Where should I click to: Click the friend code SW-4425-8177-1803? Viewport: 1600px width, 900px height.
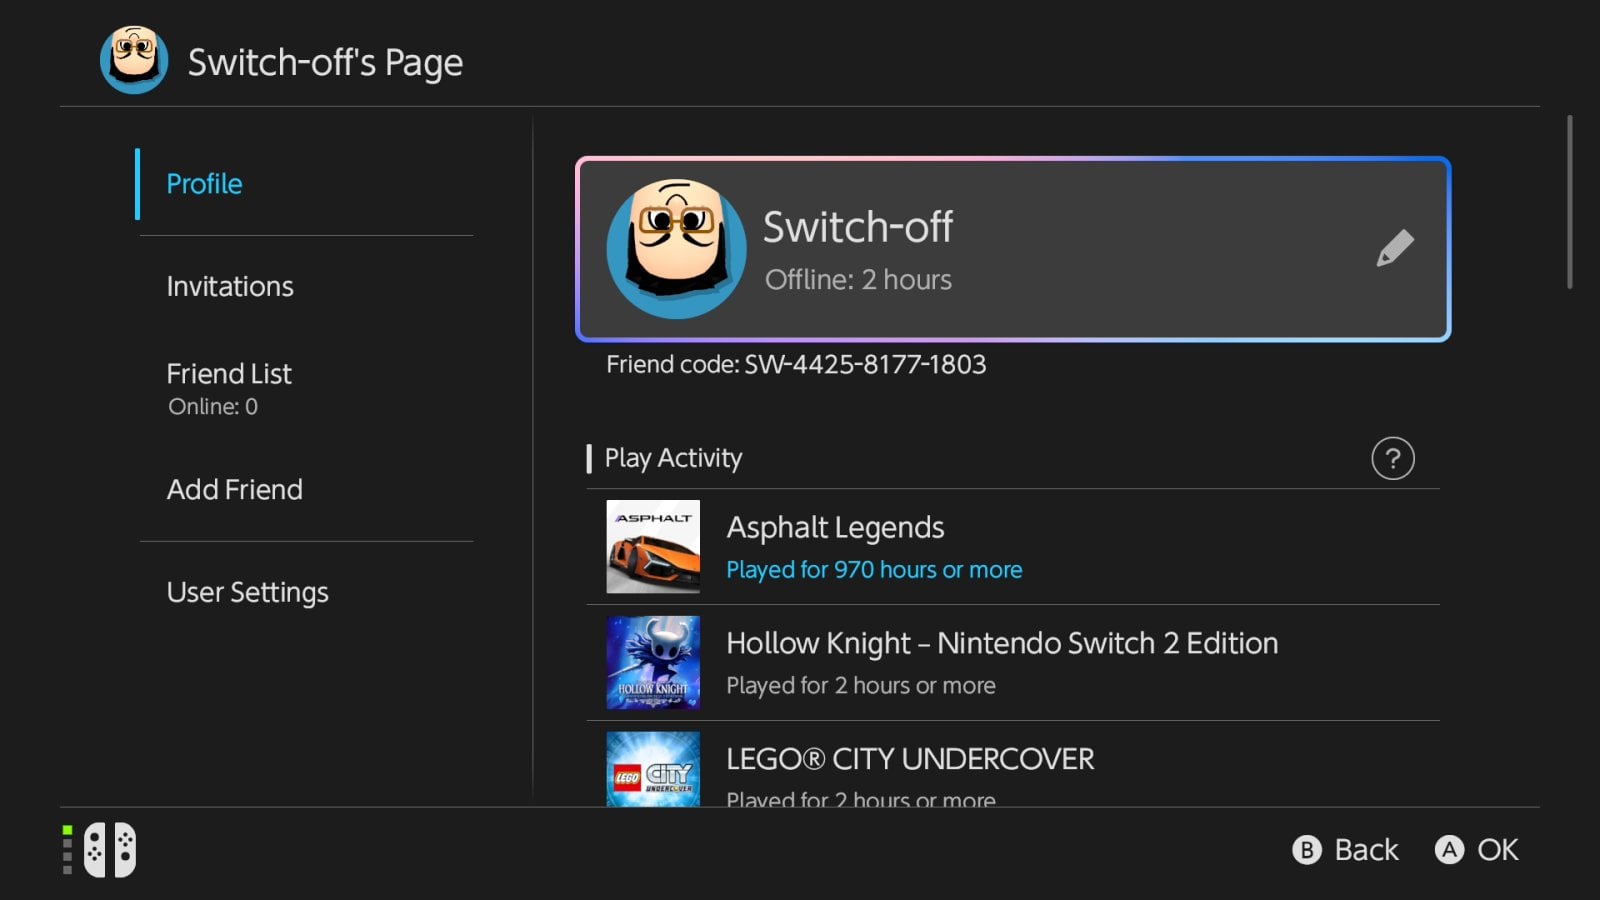[865, 364]
